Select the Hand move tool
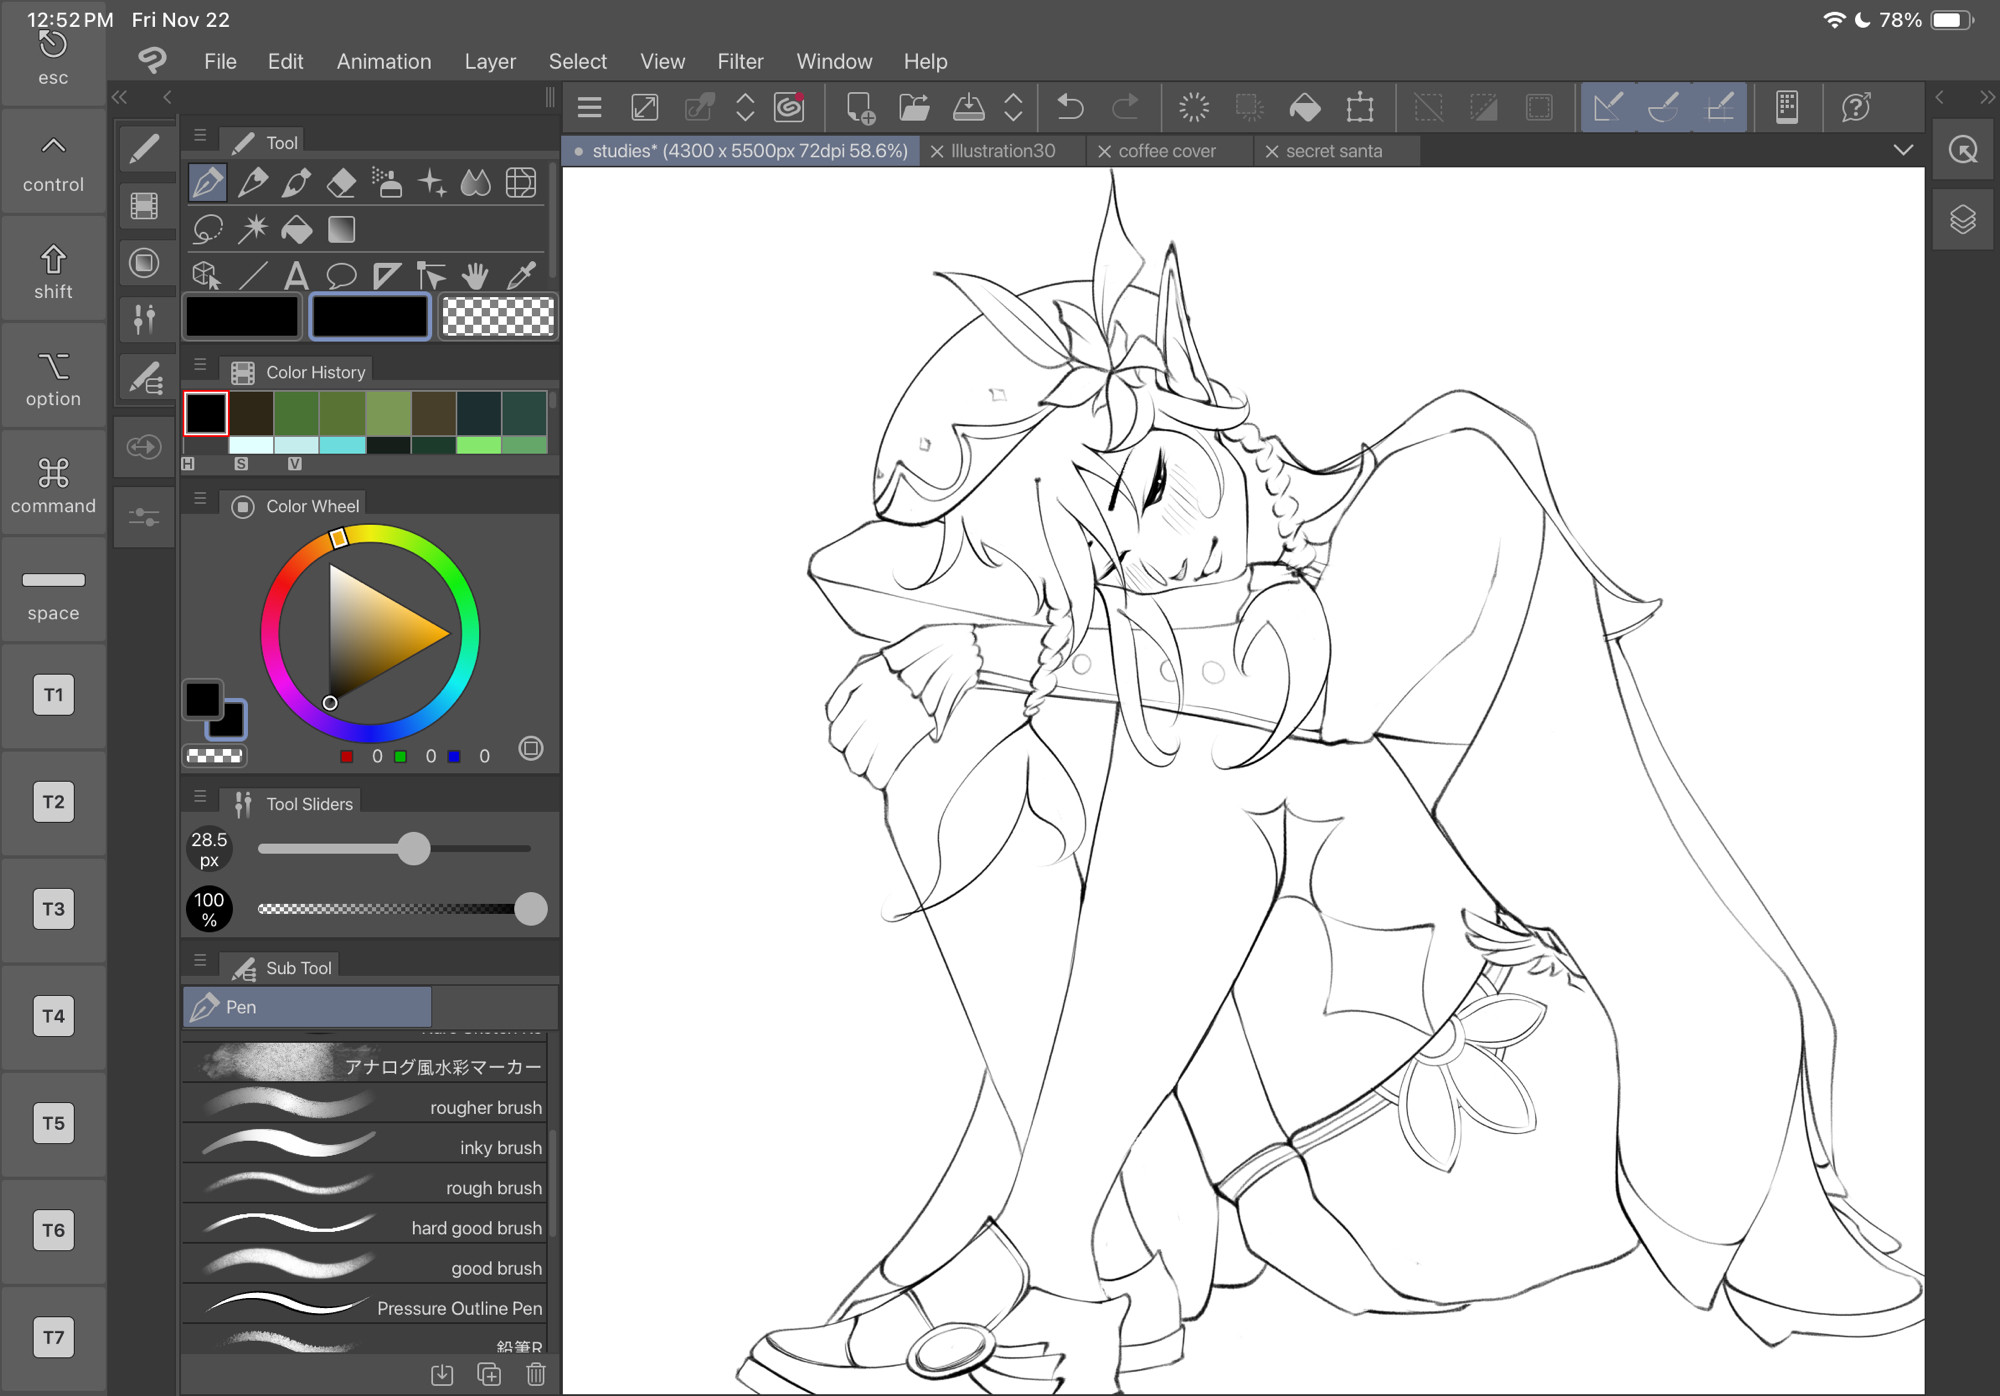The image size is (2000, 1396). [x=476, y=275]
